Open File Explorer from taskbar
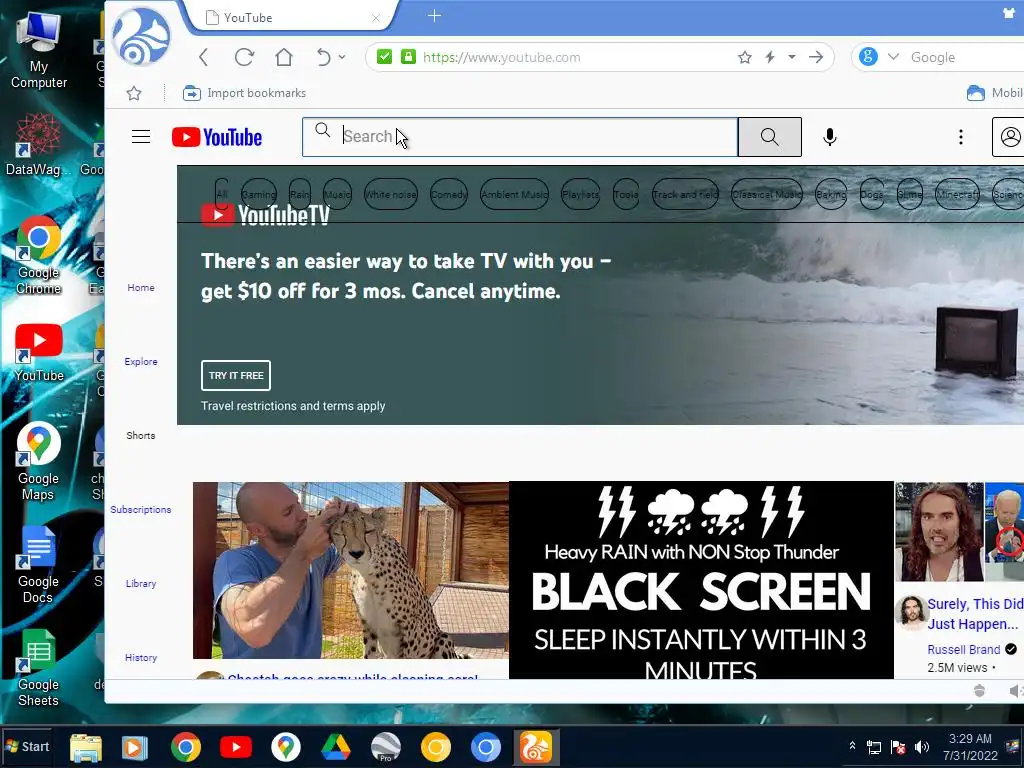 click(86, 747)
